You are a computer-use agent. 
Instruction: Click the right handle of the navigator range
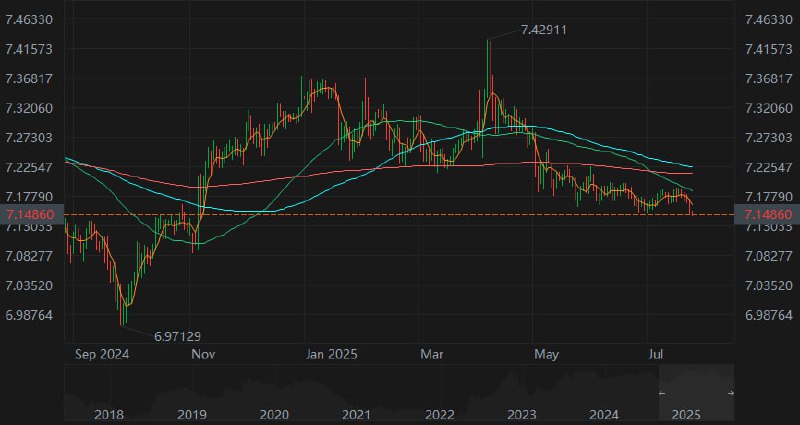tap(734, 393)
